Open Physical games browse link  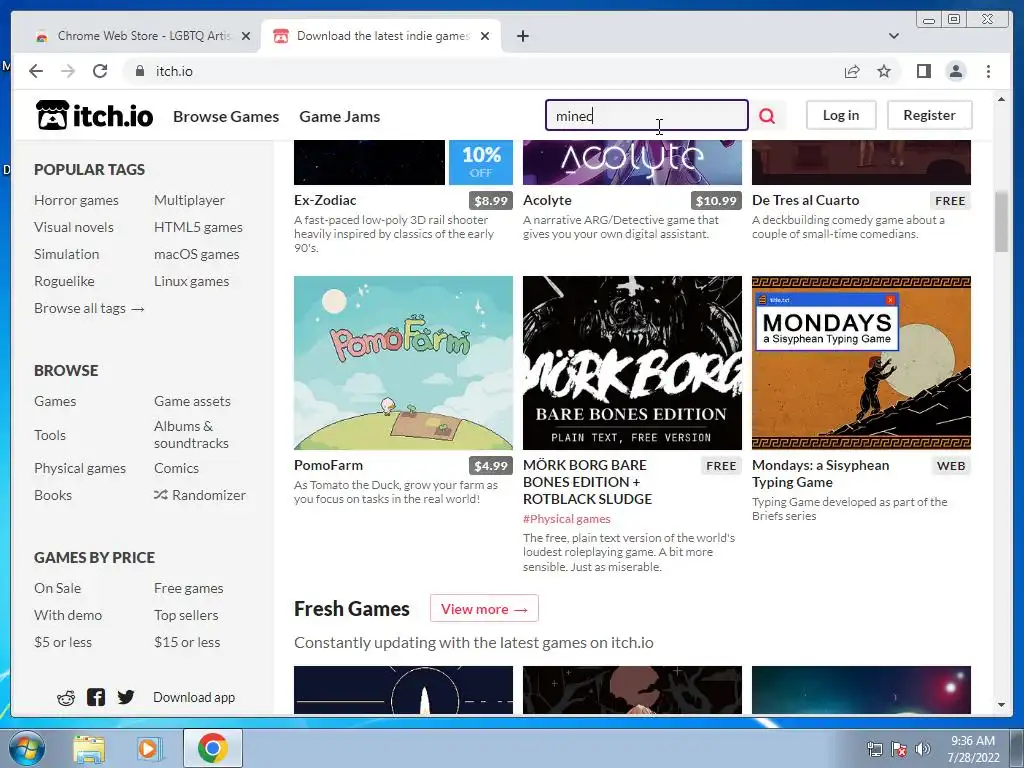point(80,468)
